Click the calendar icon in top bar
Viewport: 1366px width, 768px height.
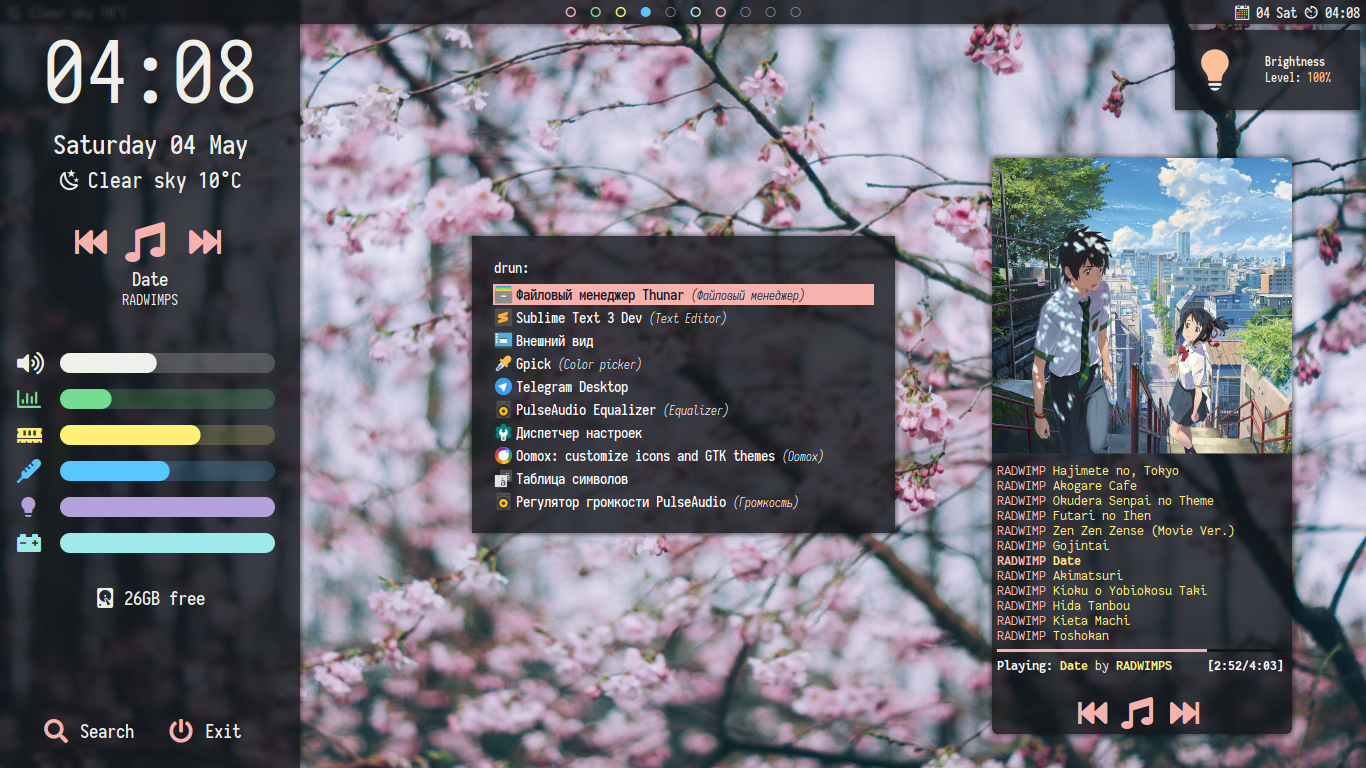pyautogui.click(x=1242, y=13)
